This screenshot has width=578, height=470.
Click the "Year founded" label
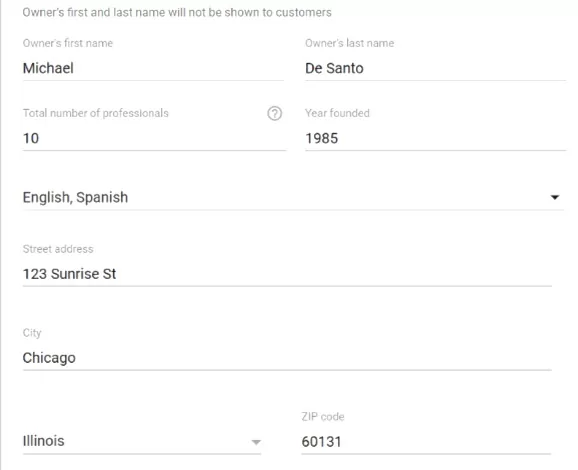(x=337, y=113)
